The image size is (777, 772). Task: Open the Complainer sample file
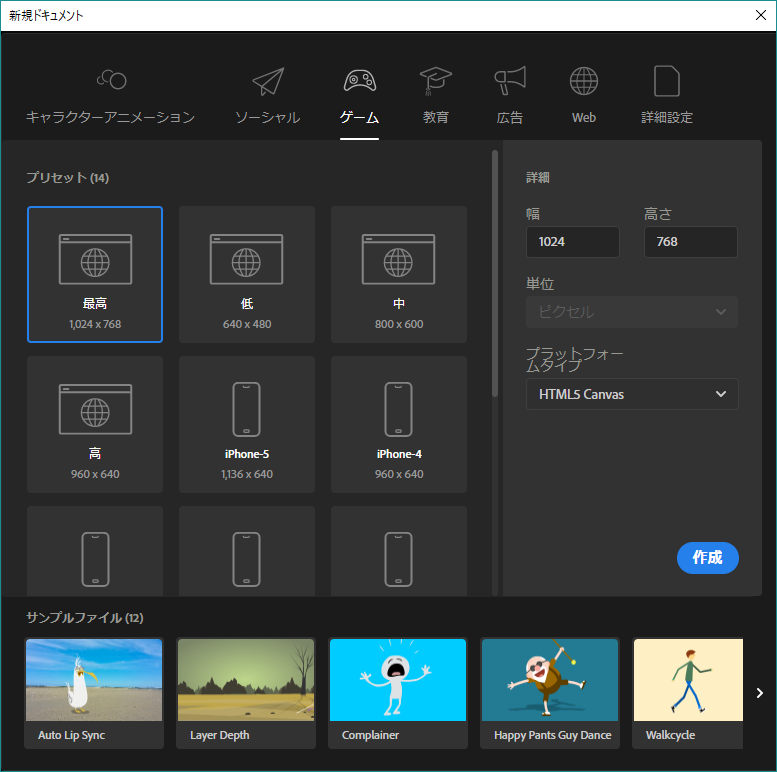[398, 693]
